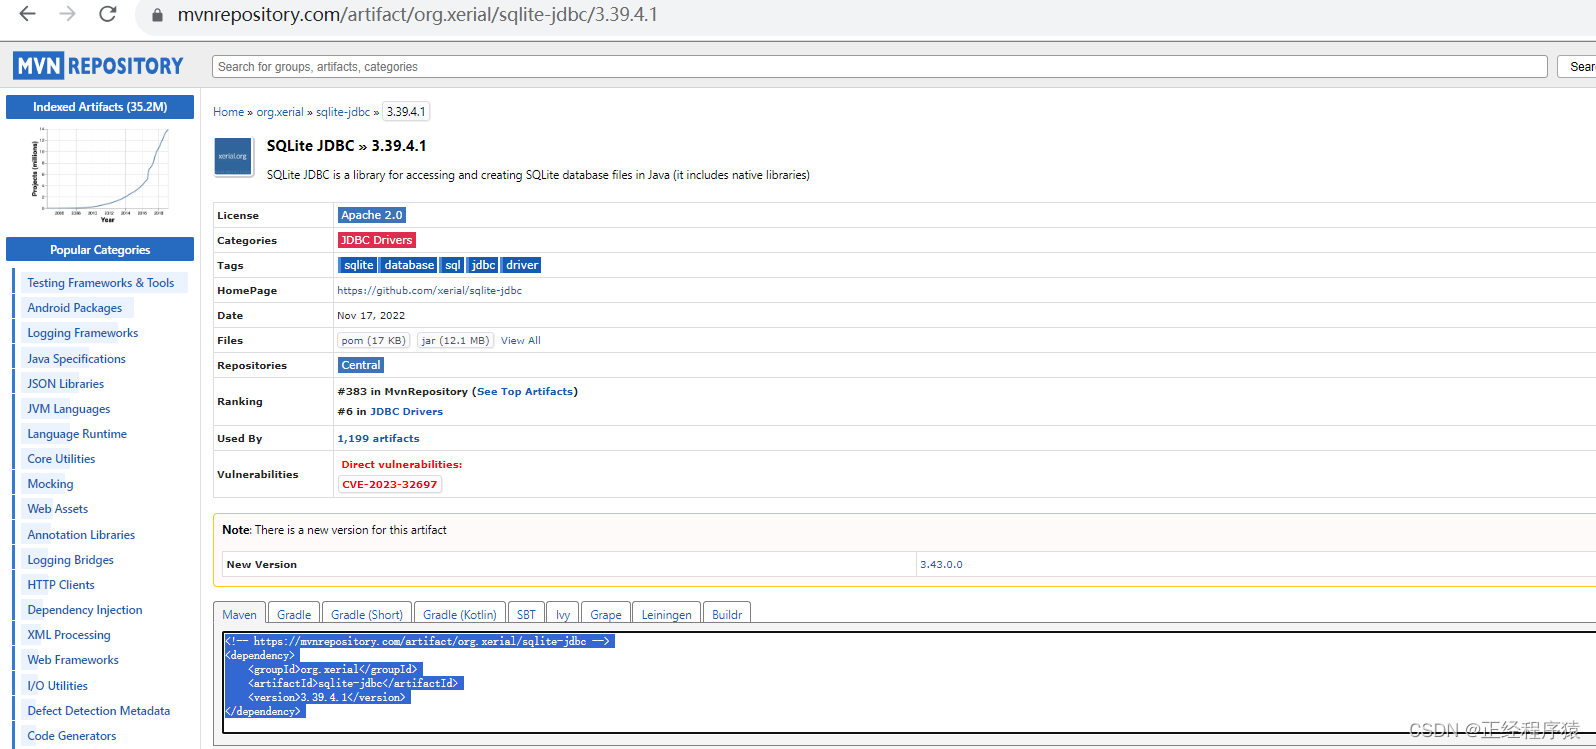Viewport: 1596px width, 749px height.
Task: Open the Central repository badge
Action: (360, 365)
